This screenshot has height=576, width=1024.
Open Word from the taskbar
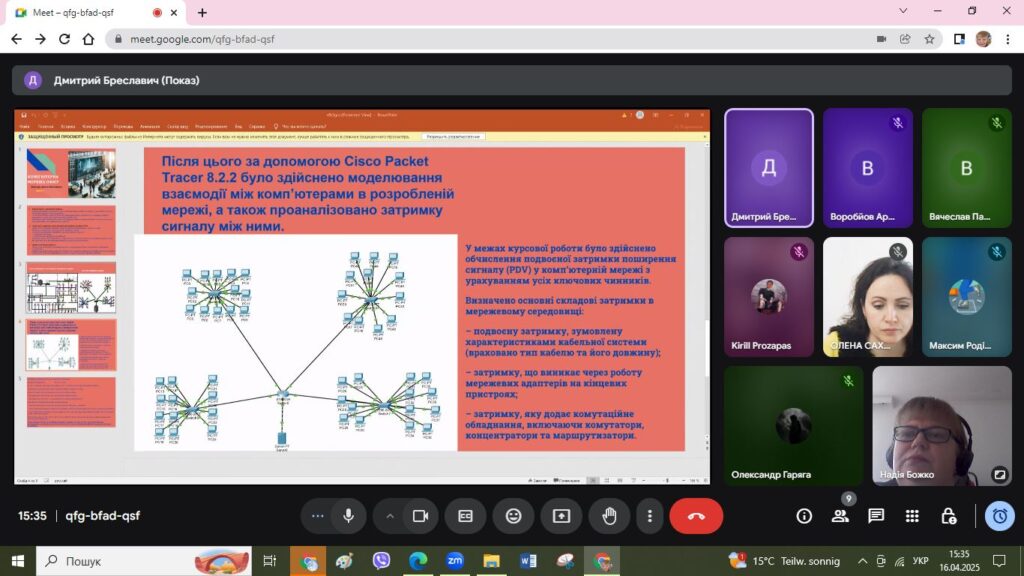pos(528,561)
